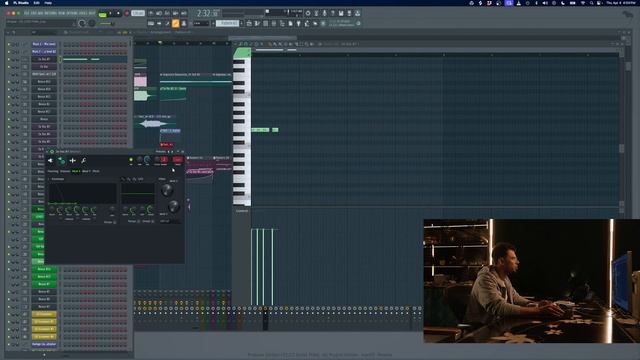Switch to the Pitch tab in channel settings

click(96, 171)
